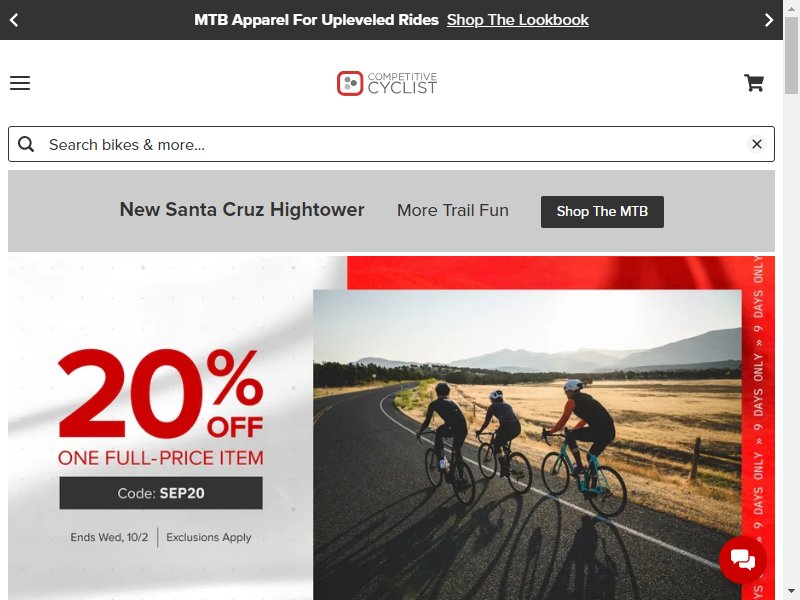800x600 pixels.
Task: Clear the search field with X
Action: point(757,144)
